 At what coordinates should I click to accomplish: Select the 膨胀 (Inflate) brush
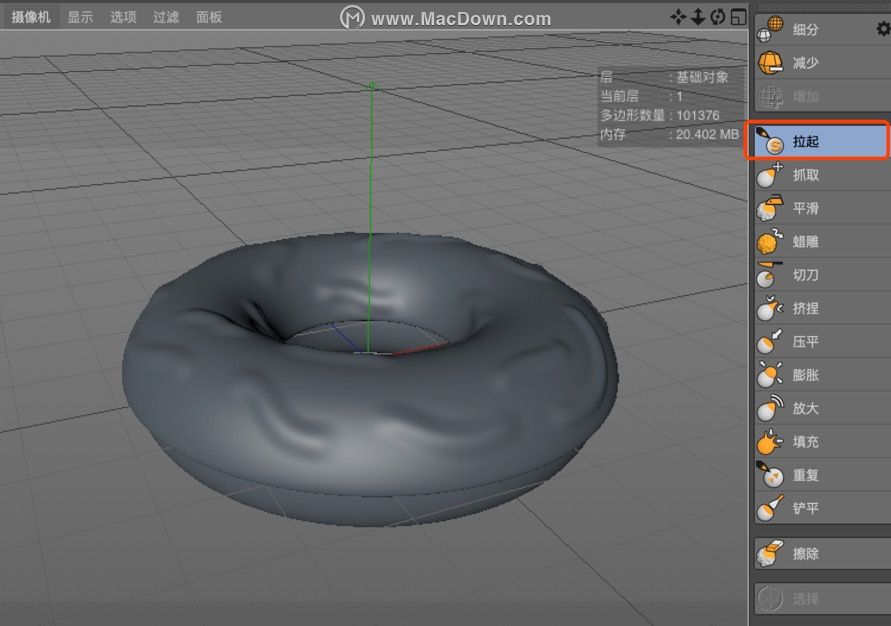[x=822, y=375]
